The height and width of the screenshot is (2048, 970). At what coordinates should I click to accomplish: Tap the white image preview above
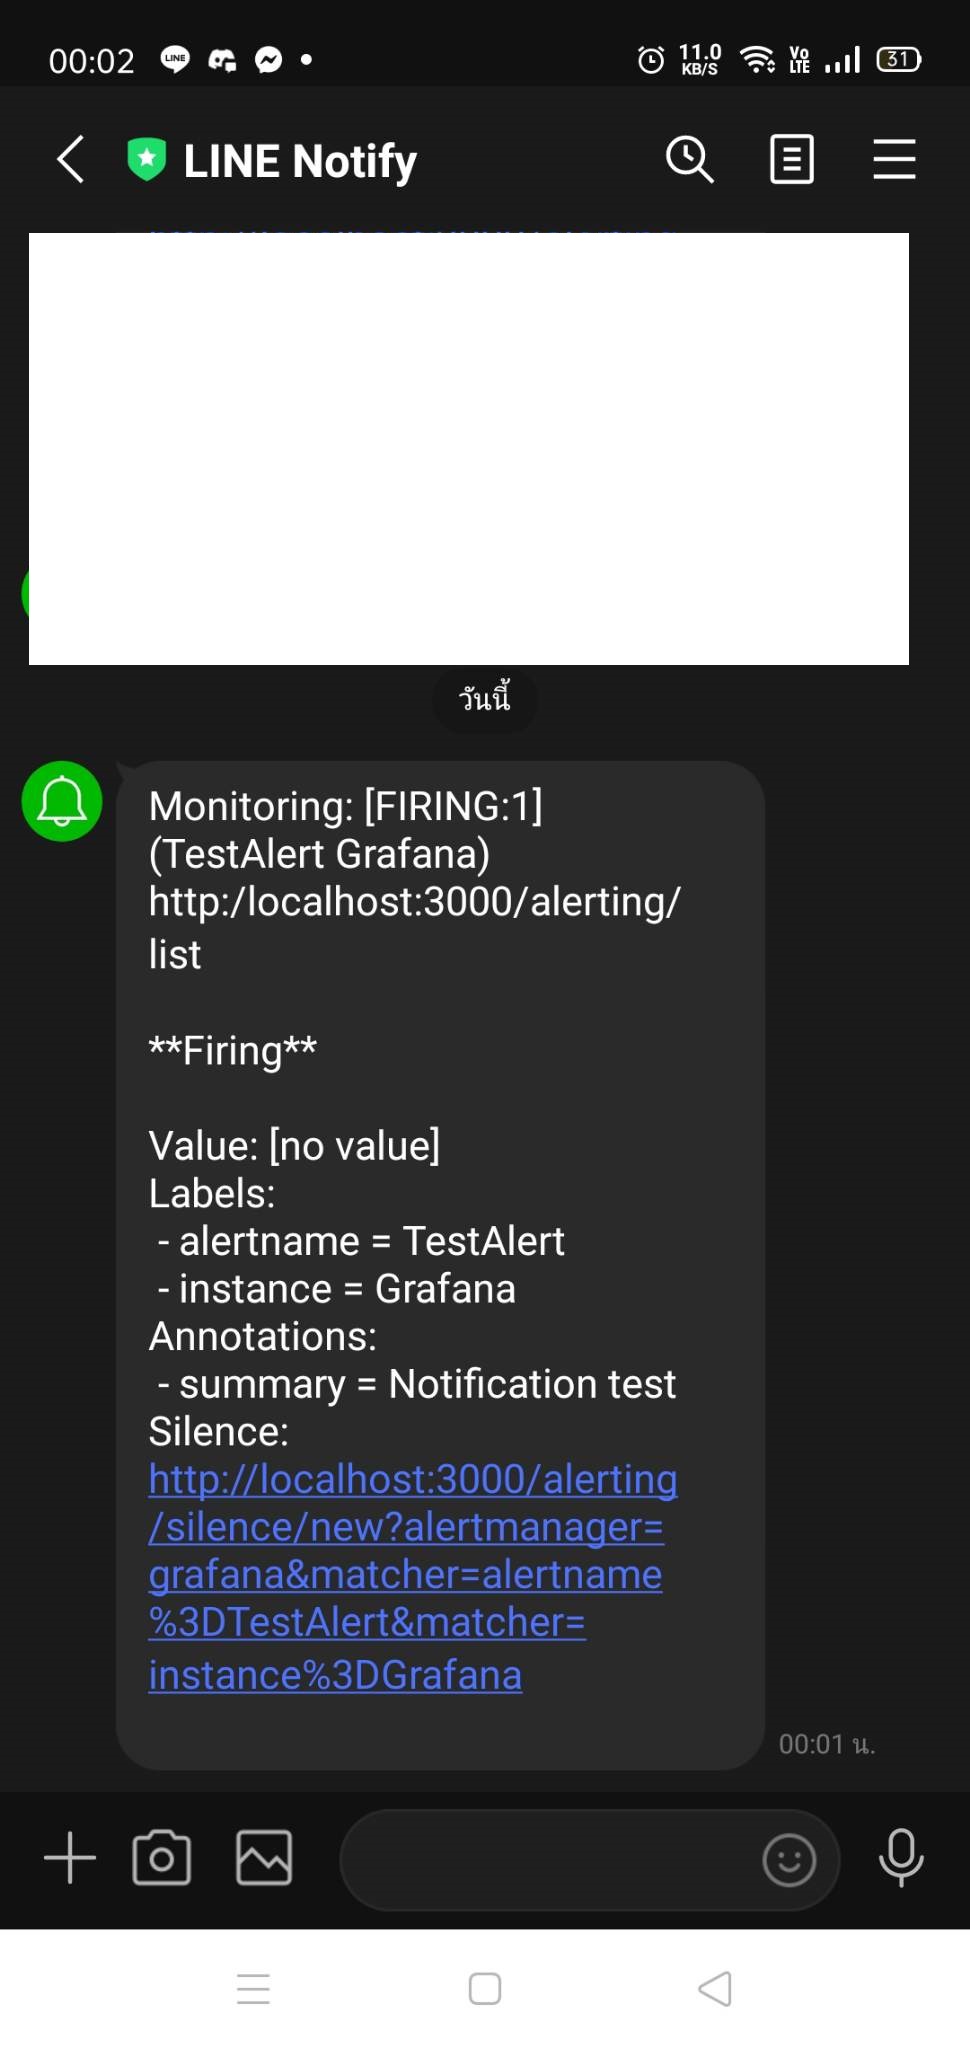click(x=469, y=449)
